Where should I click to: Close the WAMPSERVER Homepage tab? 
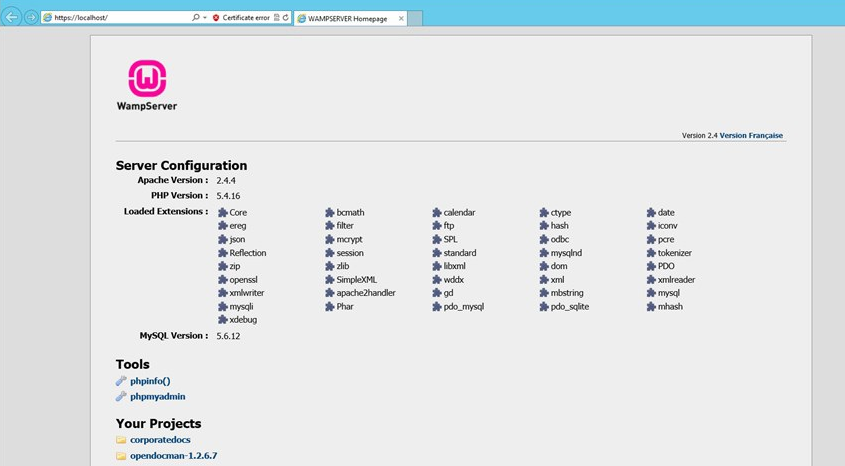(x=401, y=18)
